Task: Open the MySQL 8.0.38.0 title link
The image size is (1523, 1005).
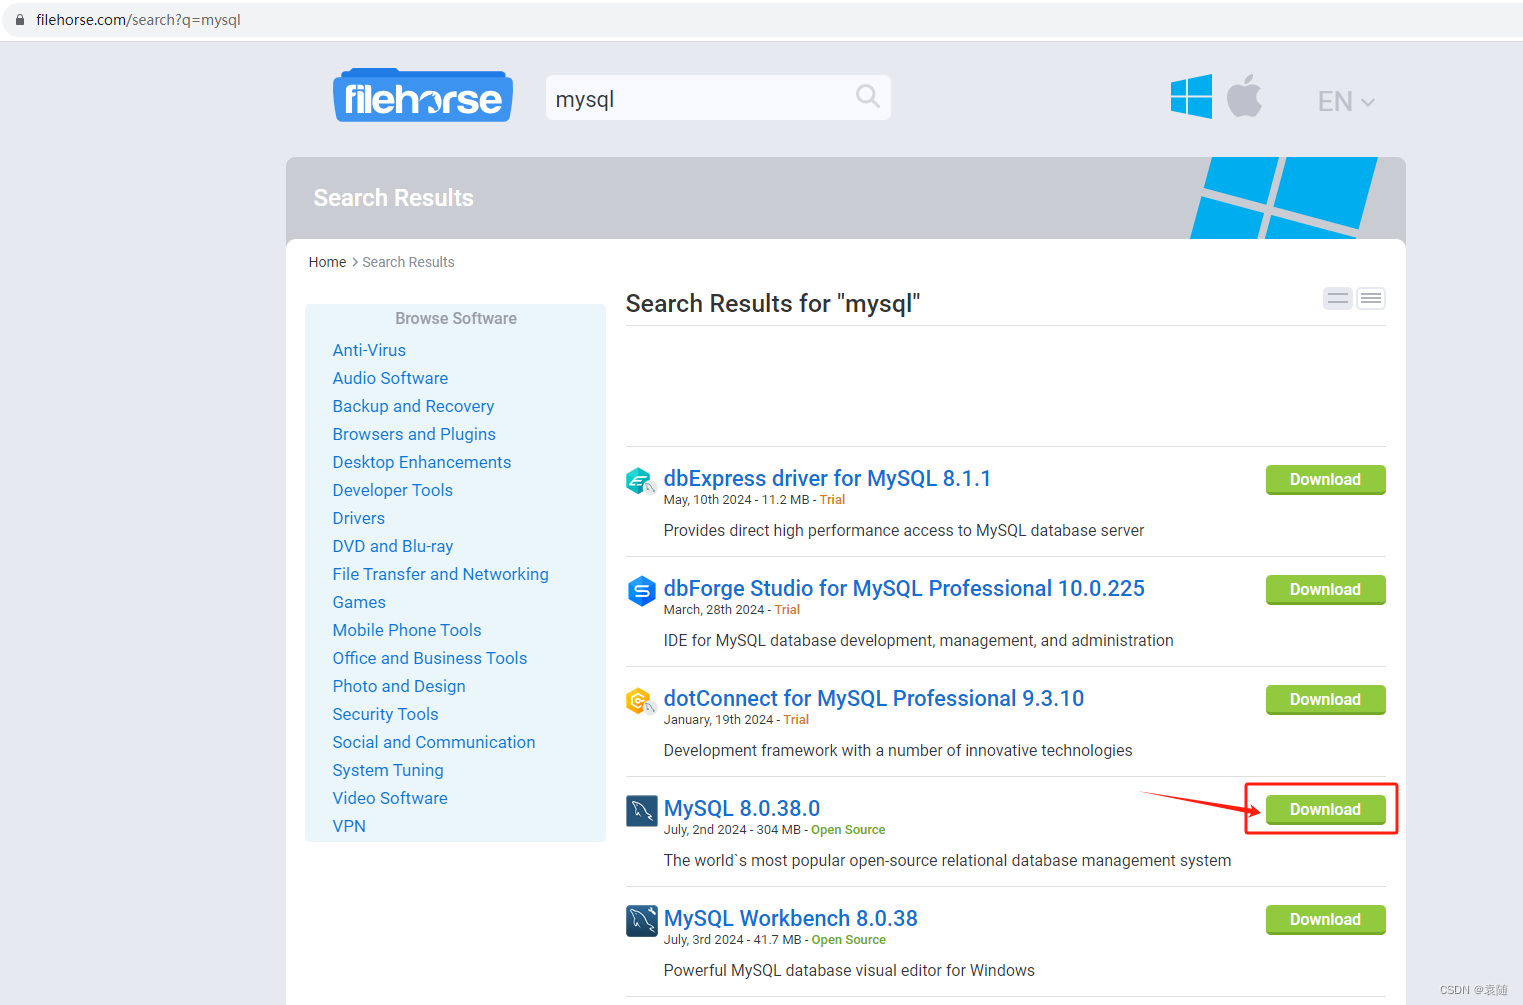Action: point(742,808)
